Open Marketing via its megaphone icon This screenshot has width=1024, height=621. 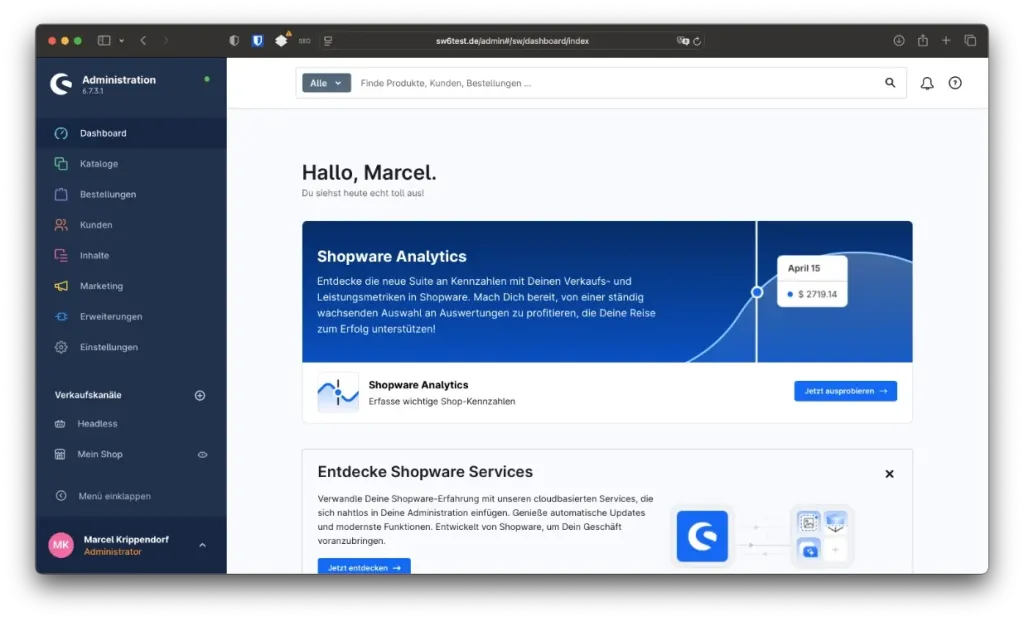(63, 286)
